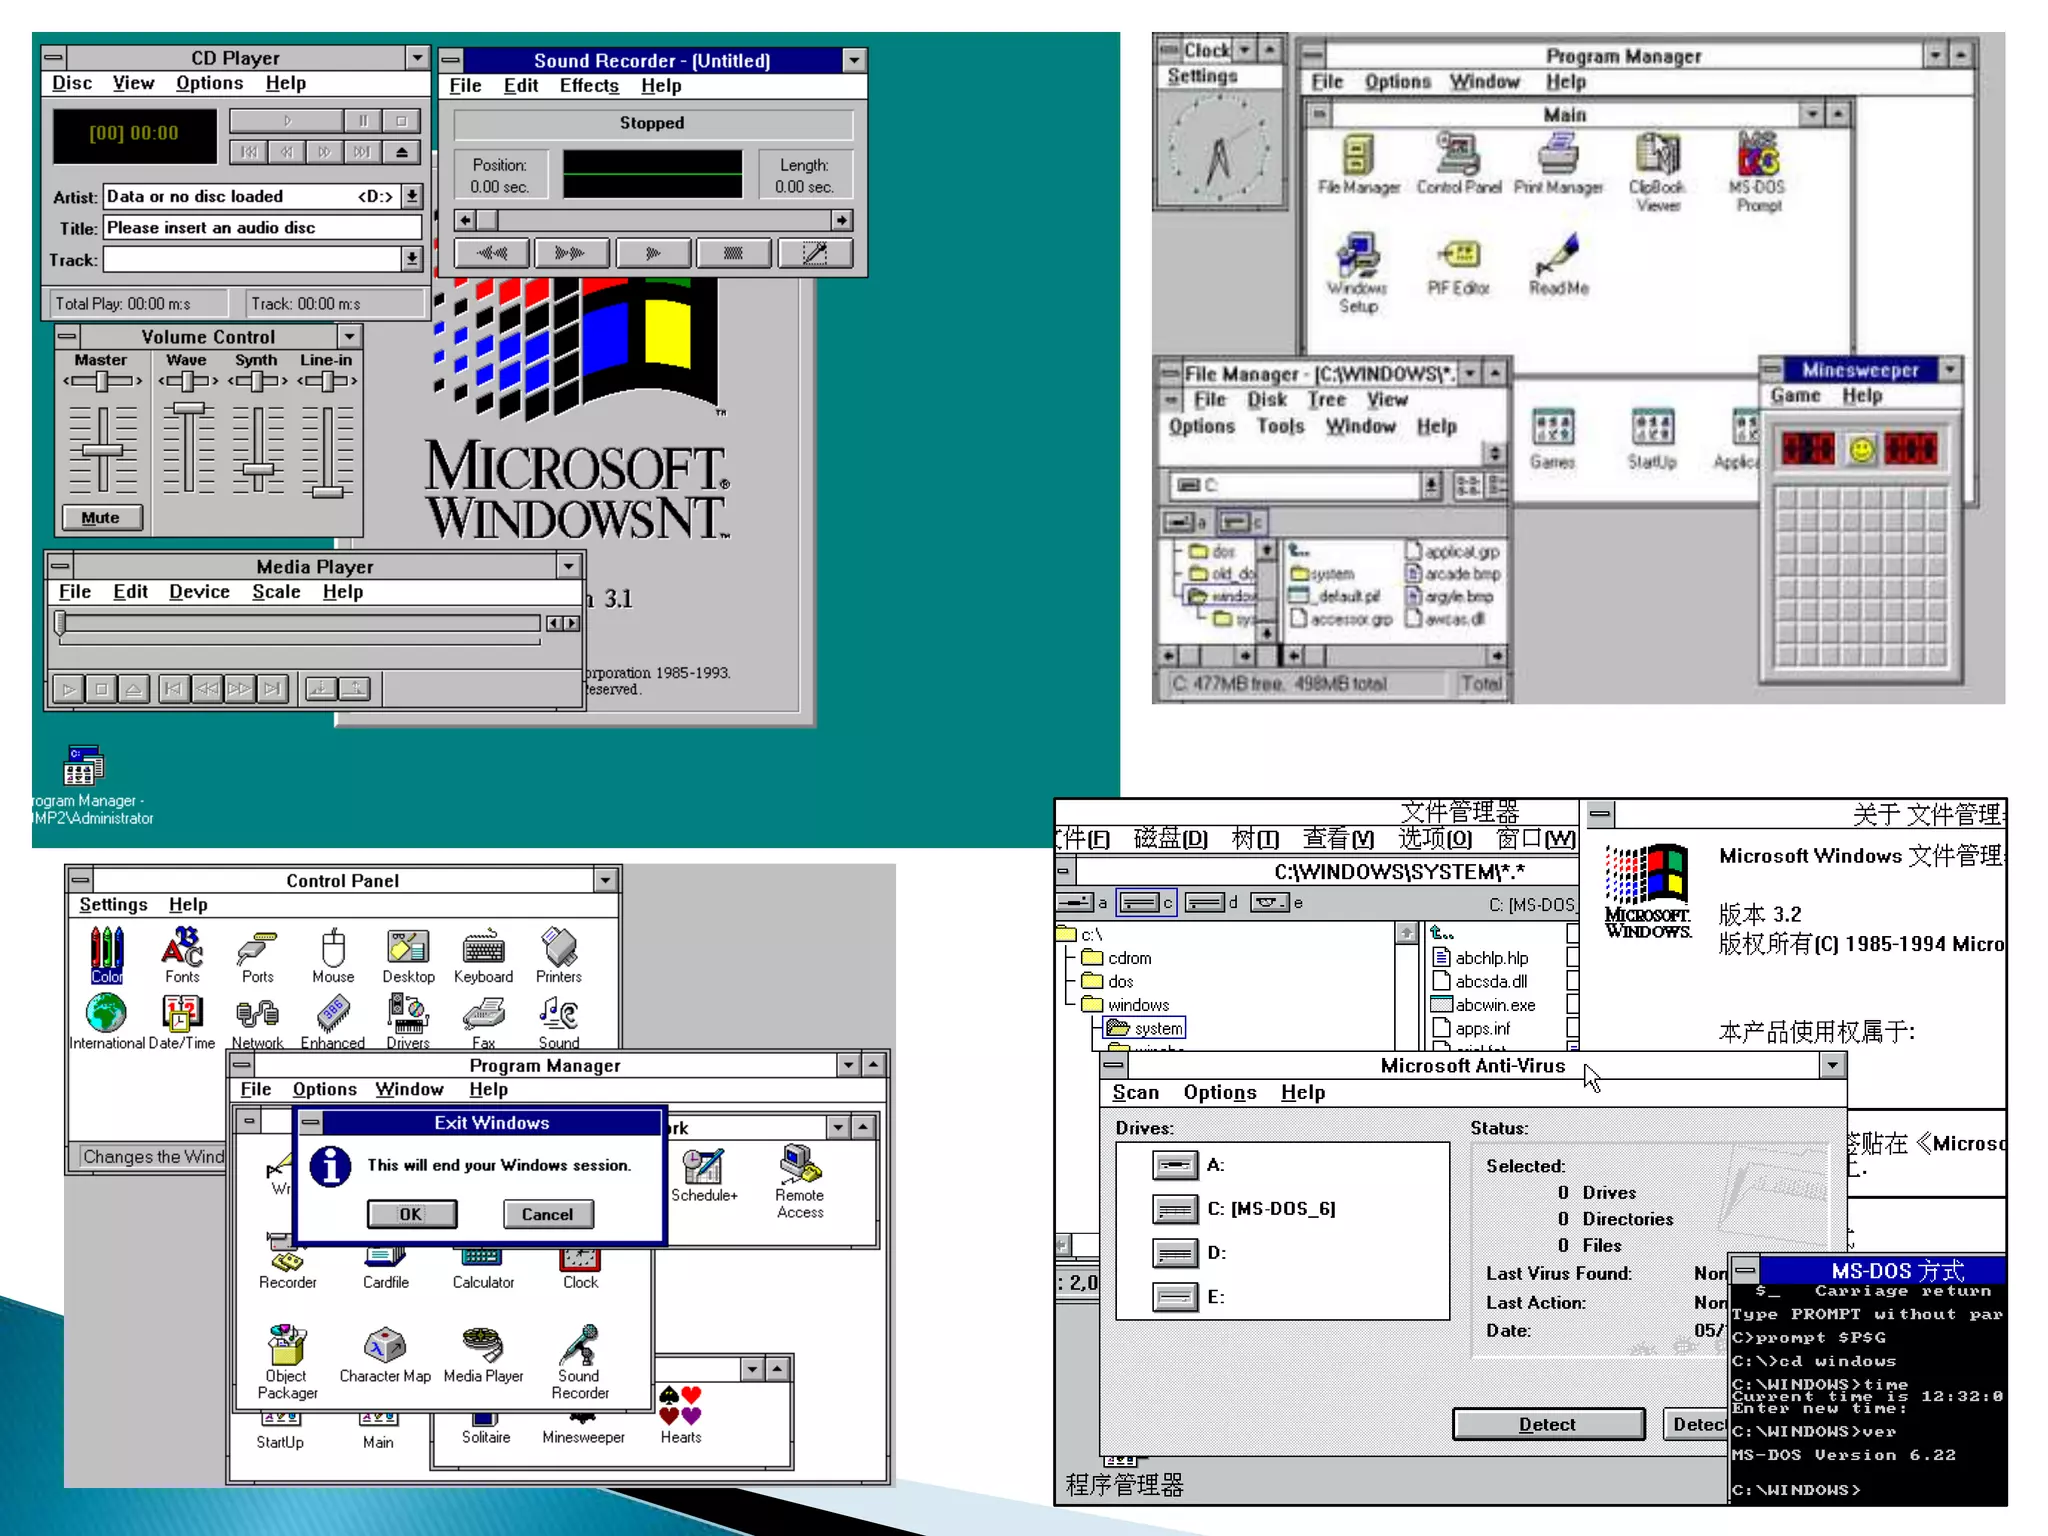2048x1536 pixels.
Task: Open the PIF Editor icon
Action: click(1458, 256)
